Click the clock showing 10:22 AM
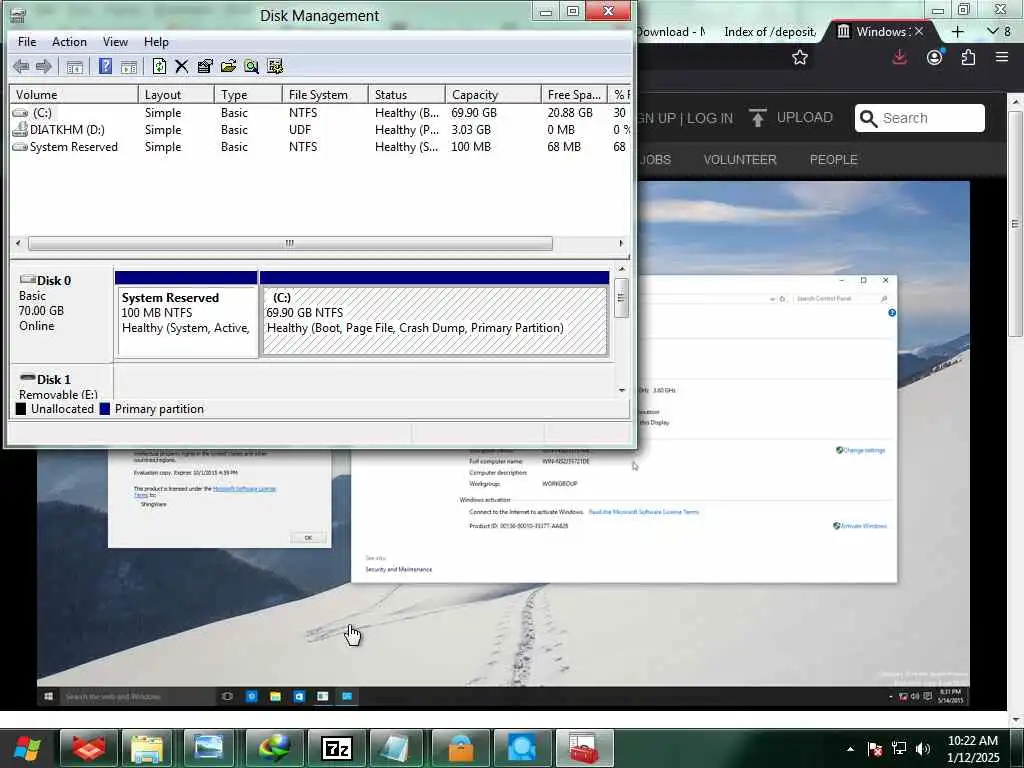Image resolution: width=1024 pixels, height=768 pixels. pyautogui.click(x=972, y=741)
